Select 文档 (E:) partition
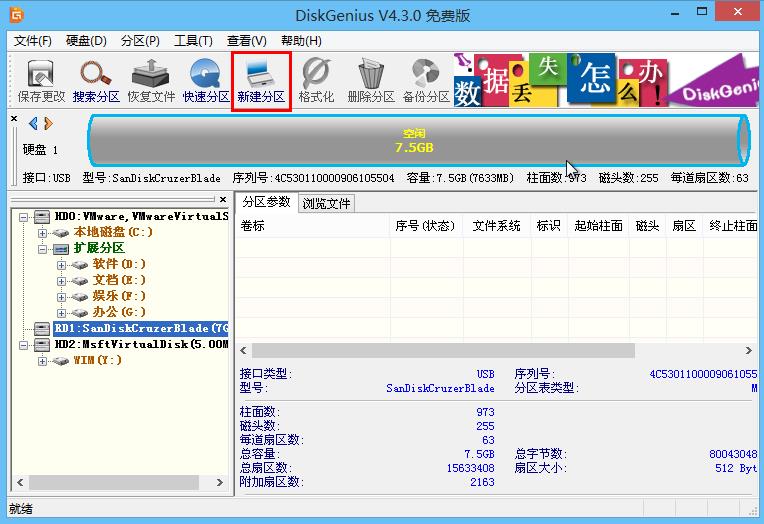764x524 pixels. pyautogui.click(x=119, y=280)
